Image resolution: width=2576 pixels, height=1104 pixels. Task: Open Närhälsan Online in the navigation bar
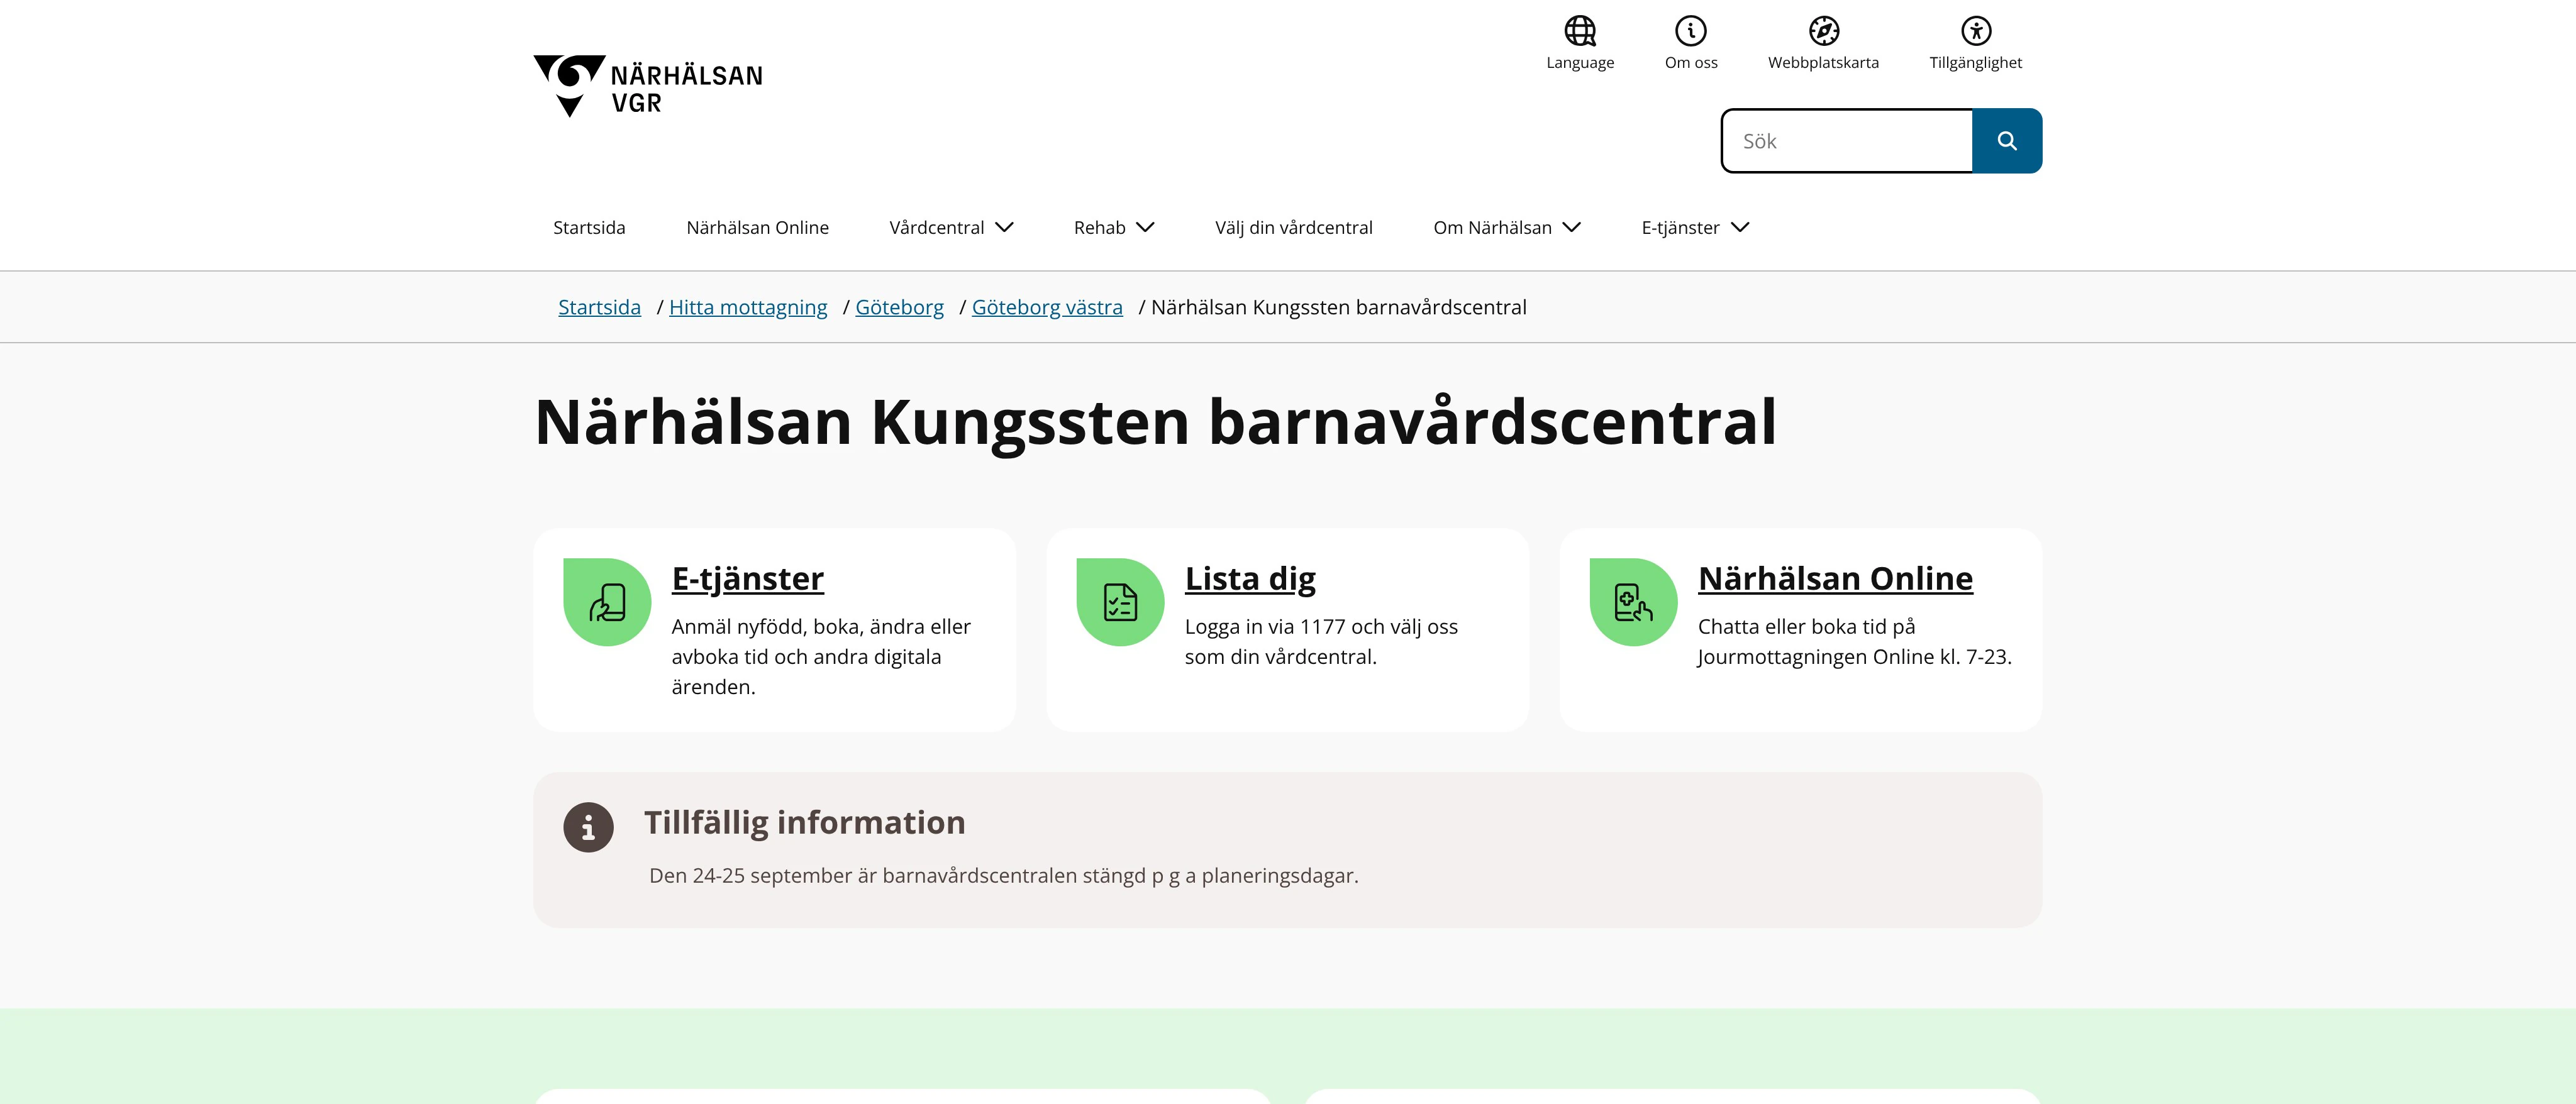757,228
